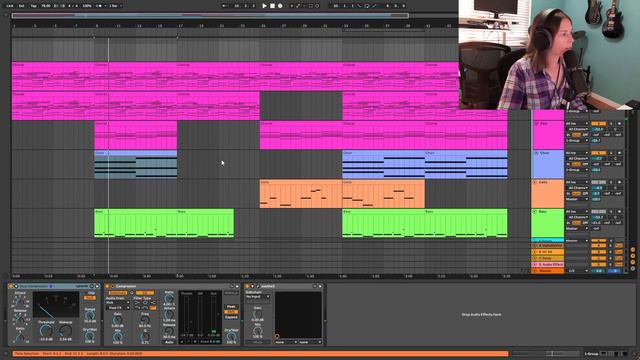Fold the Bass track
Screen dimensions: 640x360
(535, 211)
